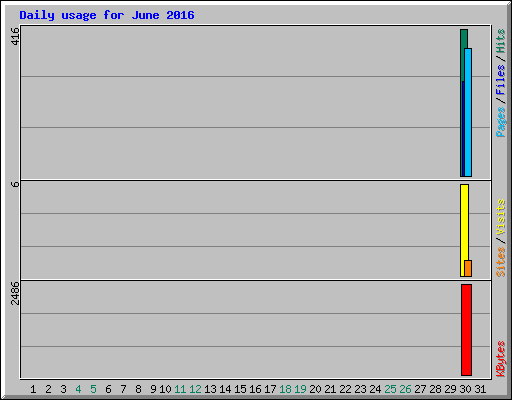Click day 30 on the x-axis

coord(465,389)
